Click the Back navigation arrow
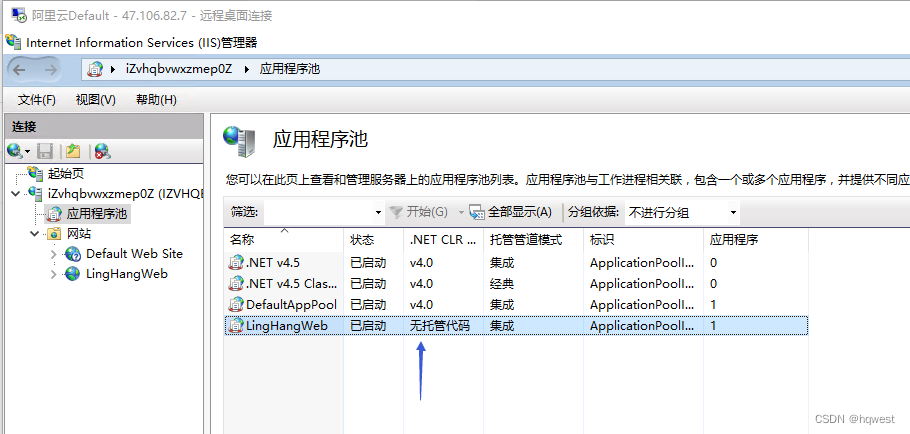Viewport: 910px width, 434px height. click(x=19, y=70)
